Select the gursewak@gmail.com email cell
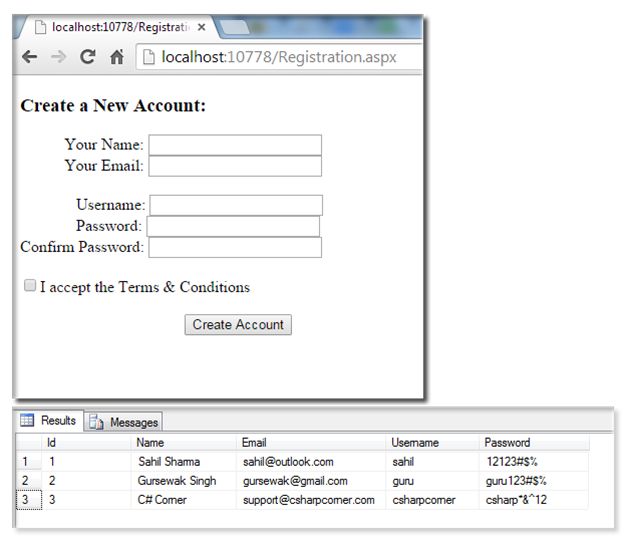This screenshot has width=624, height=536. [x=311, y=481]
